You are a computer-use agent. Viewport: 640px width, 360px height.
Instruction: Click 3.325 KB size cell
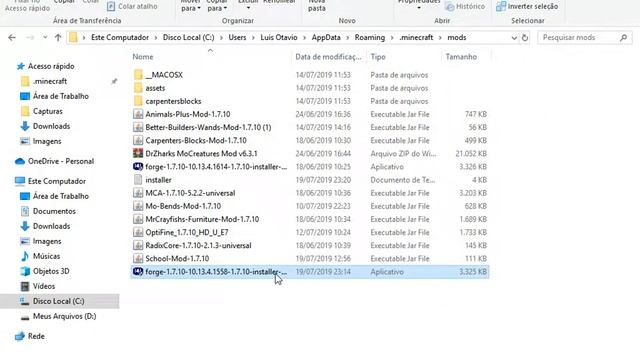(x=473, y=272)
